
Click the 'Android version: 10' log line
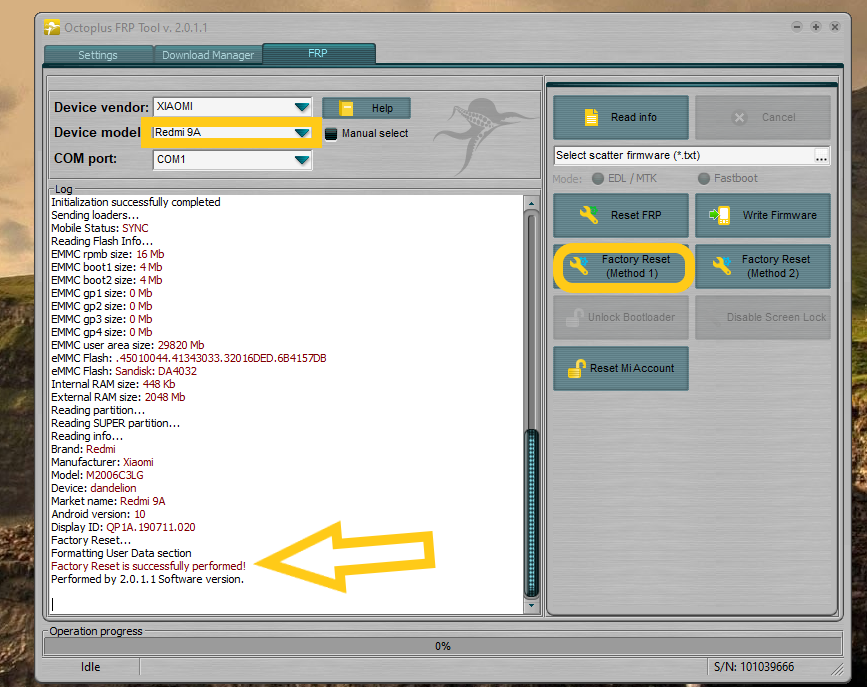click(98, 514)
